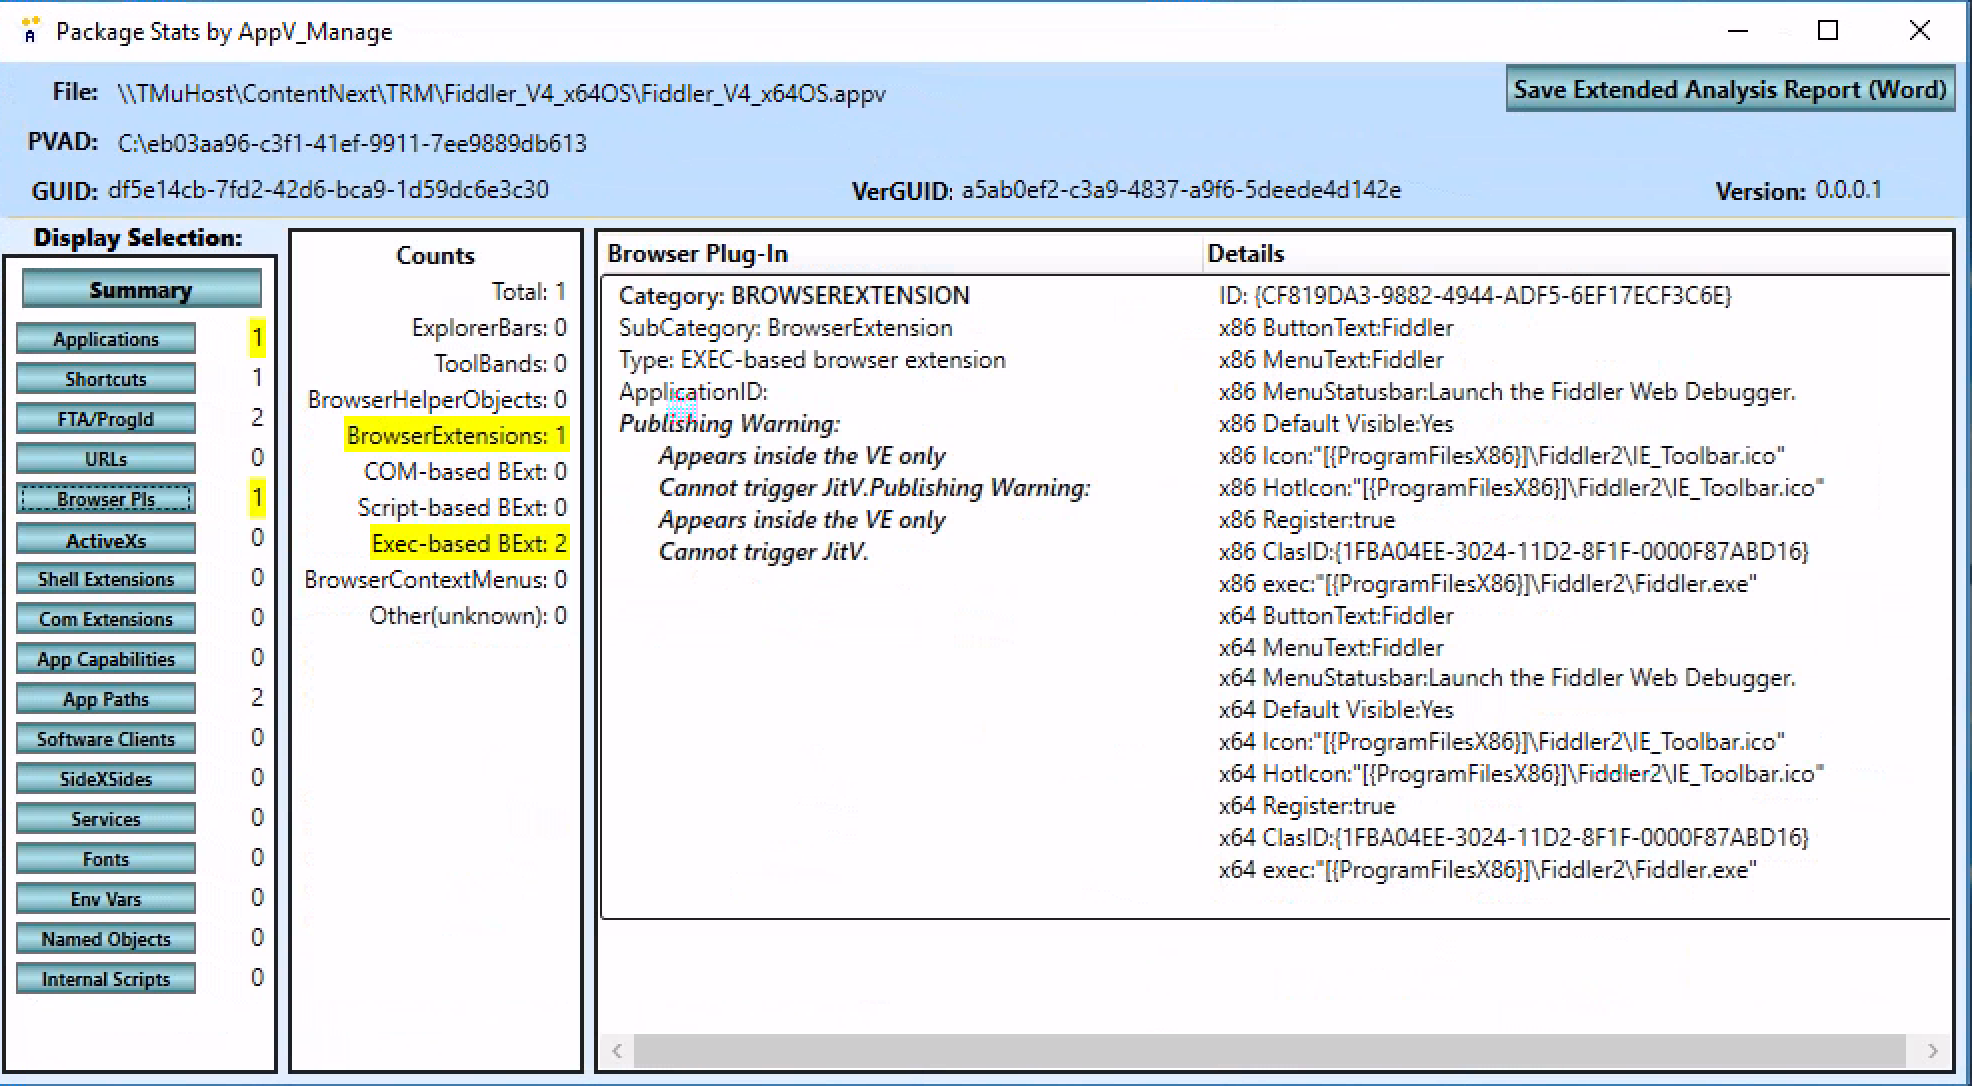Select the highlighted 'BrowserExtensions: 1' count
Image resolution: width=1972 pixels, height=1086 pixels.
pos(457,436)
